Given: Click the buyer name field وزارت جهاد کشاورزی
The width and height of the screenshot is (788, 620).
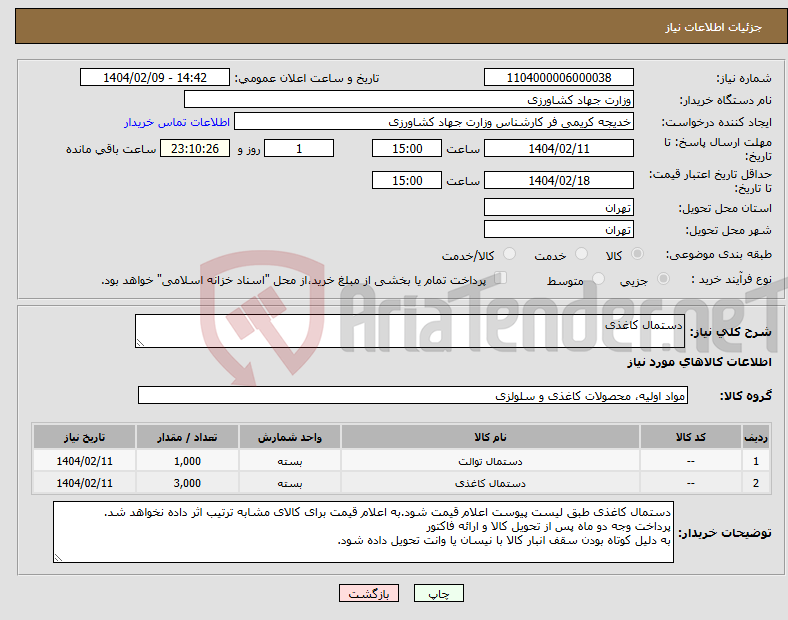Looking at the screenshot, I should tap(409, 99).
